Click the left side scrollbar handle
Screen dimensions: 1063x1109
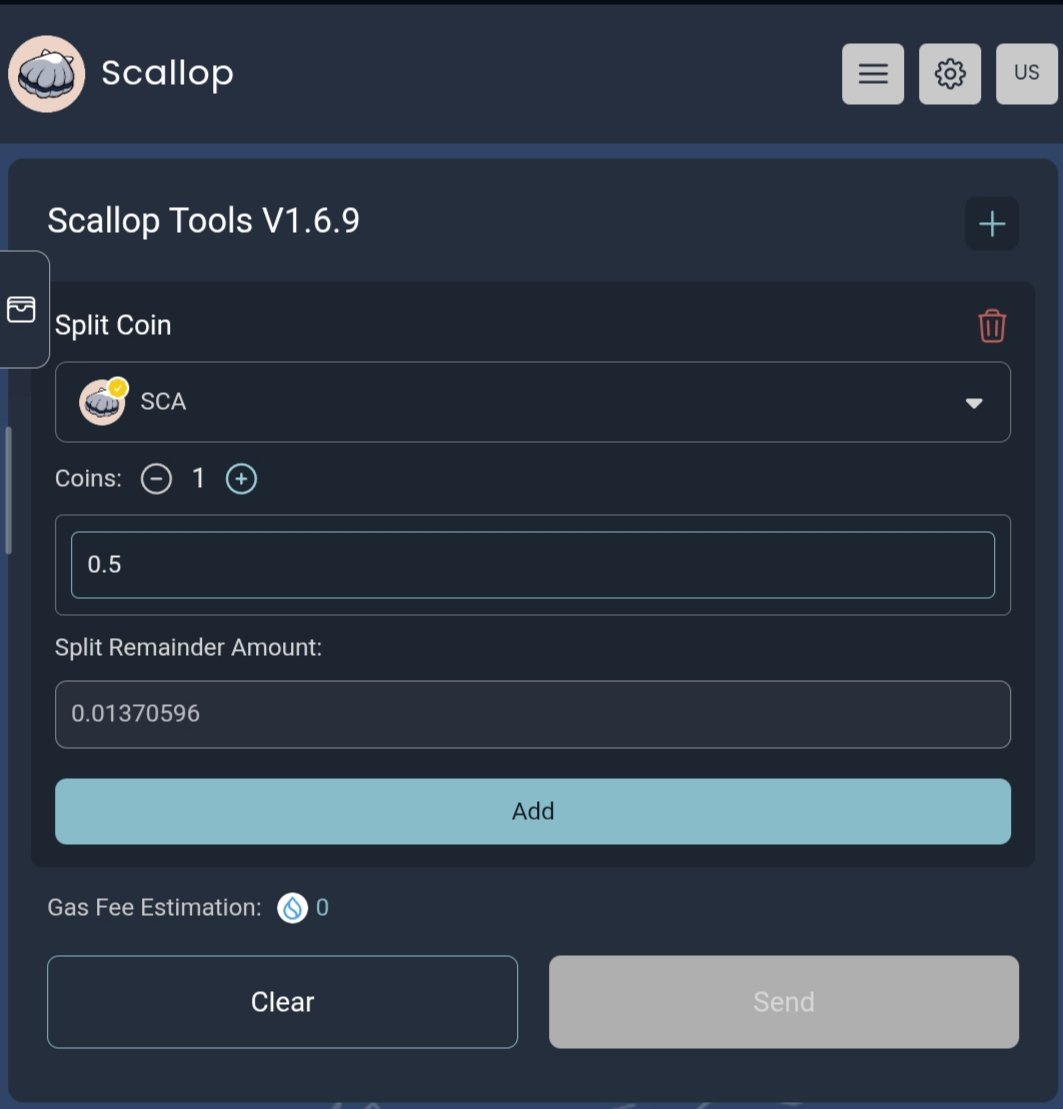8,490
